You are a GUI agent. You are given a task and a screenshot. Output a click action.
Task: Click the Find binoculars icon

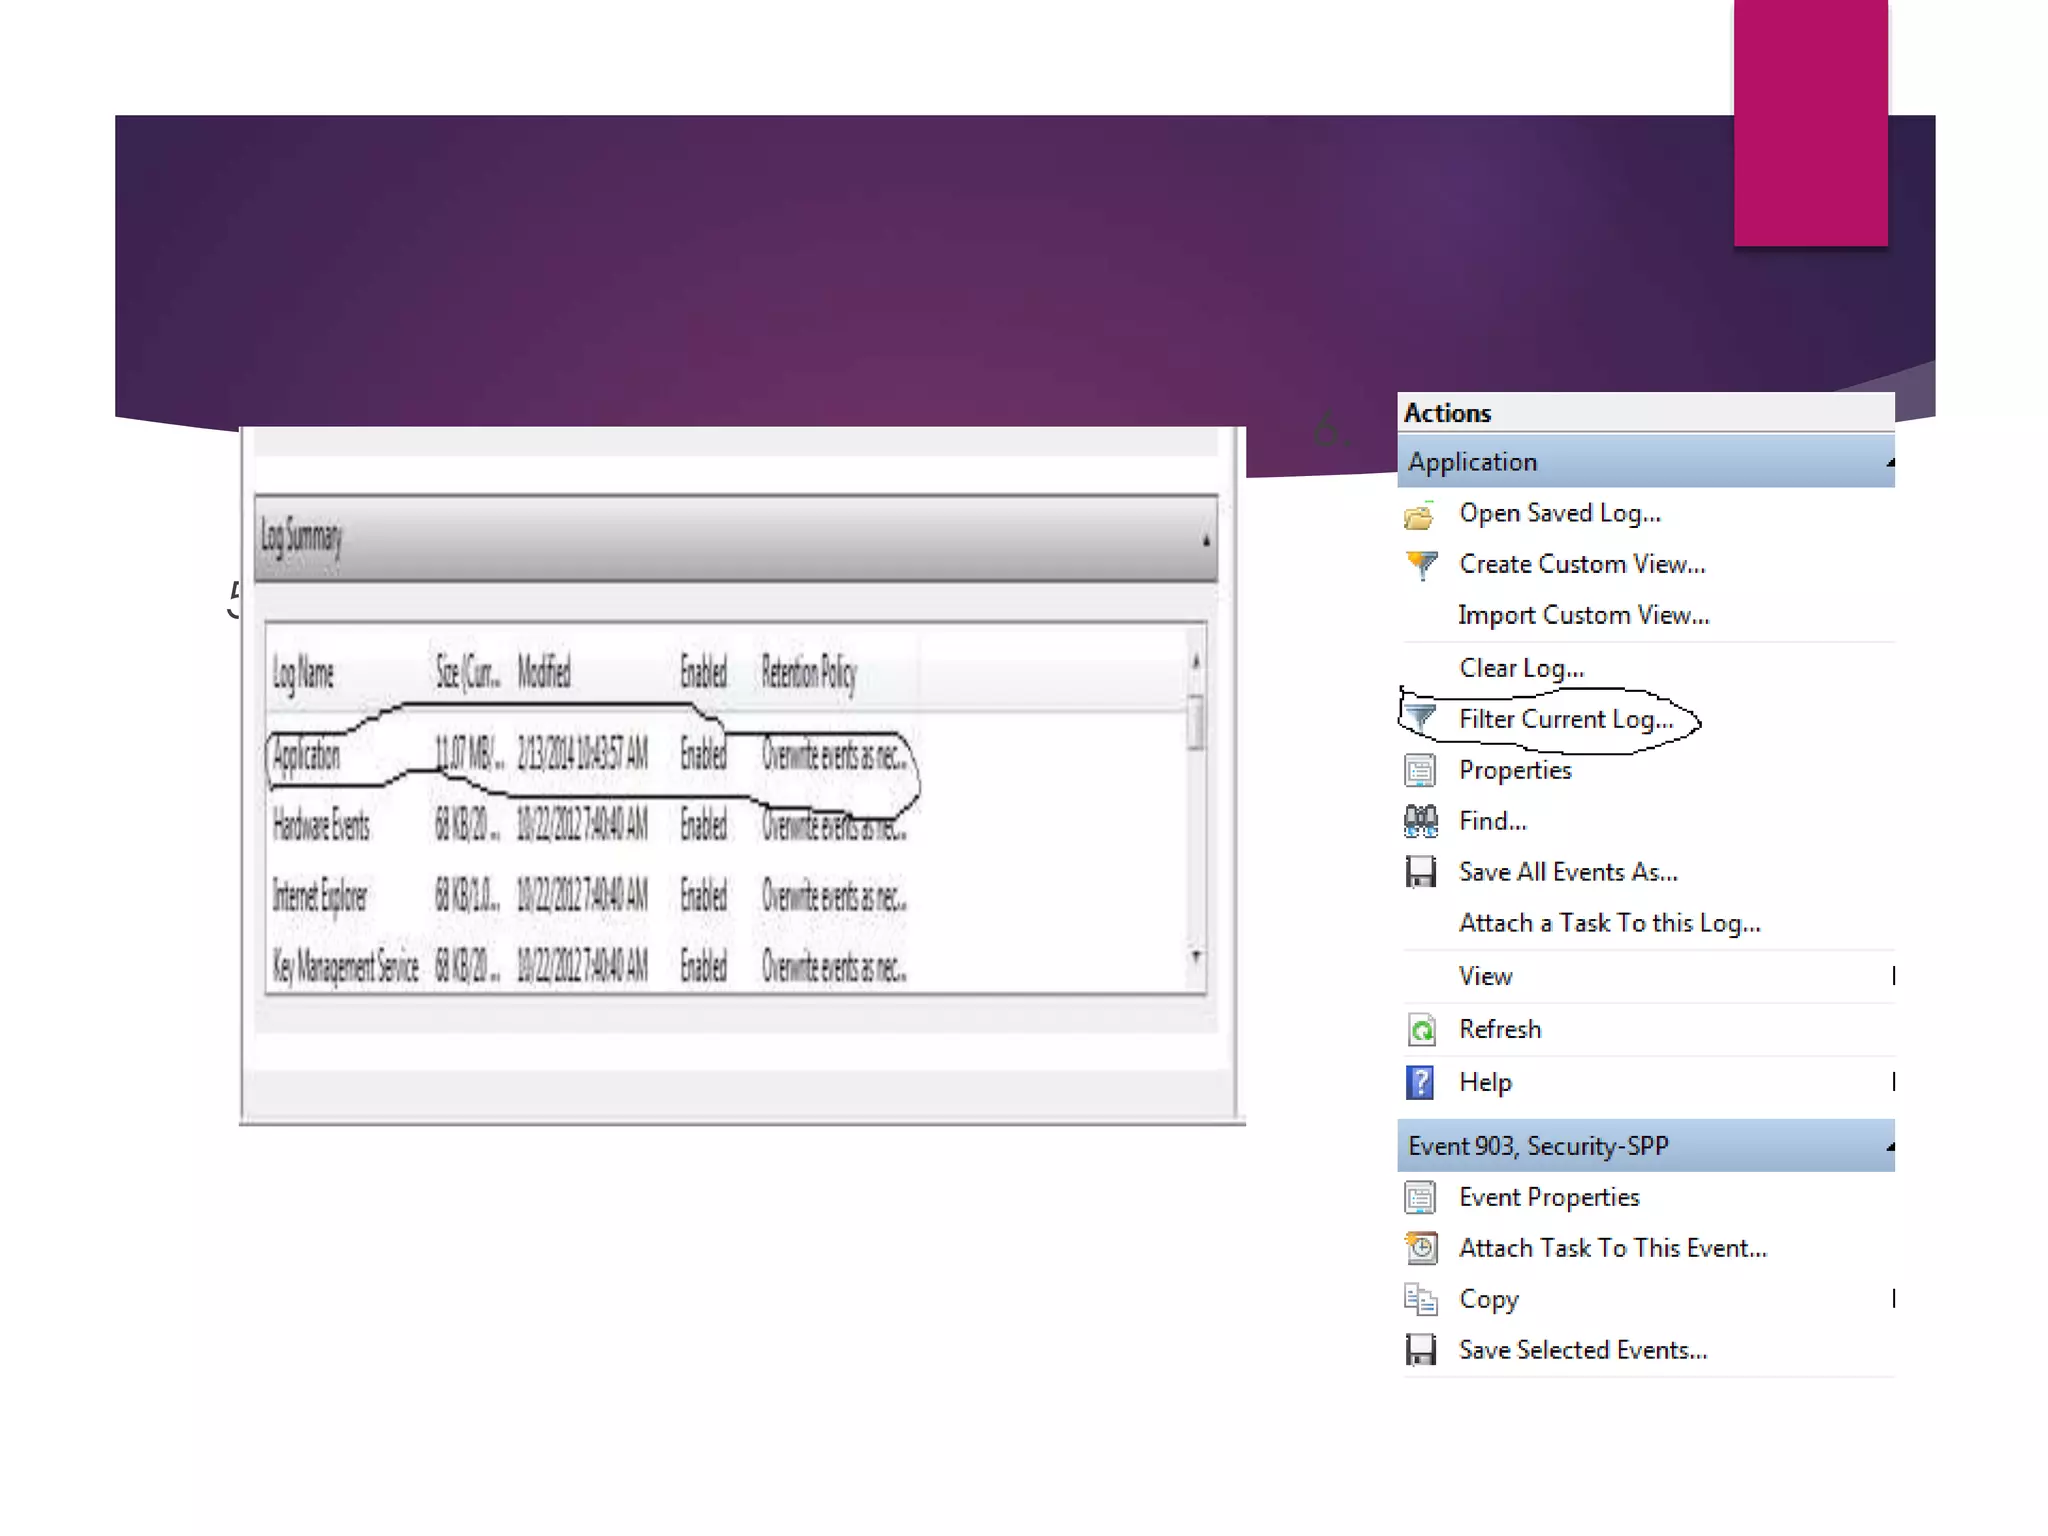1420,821
